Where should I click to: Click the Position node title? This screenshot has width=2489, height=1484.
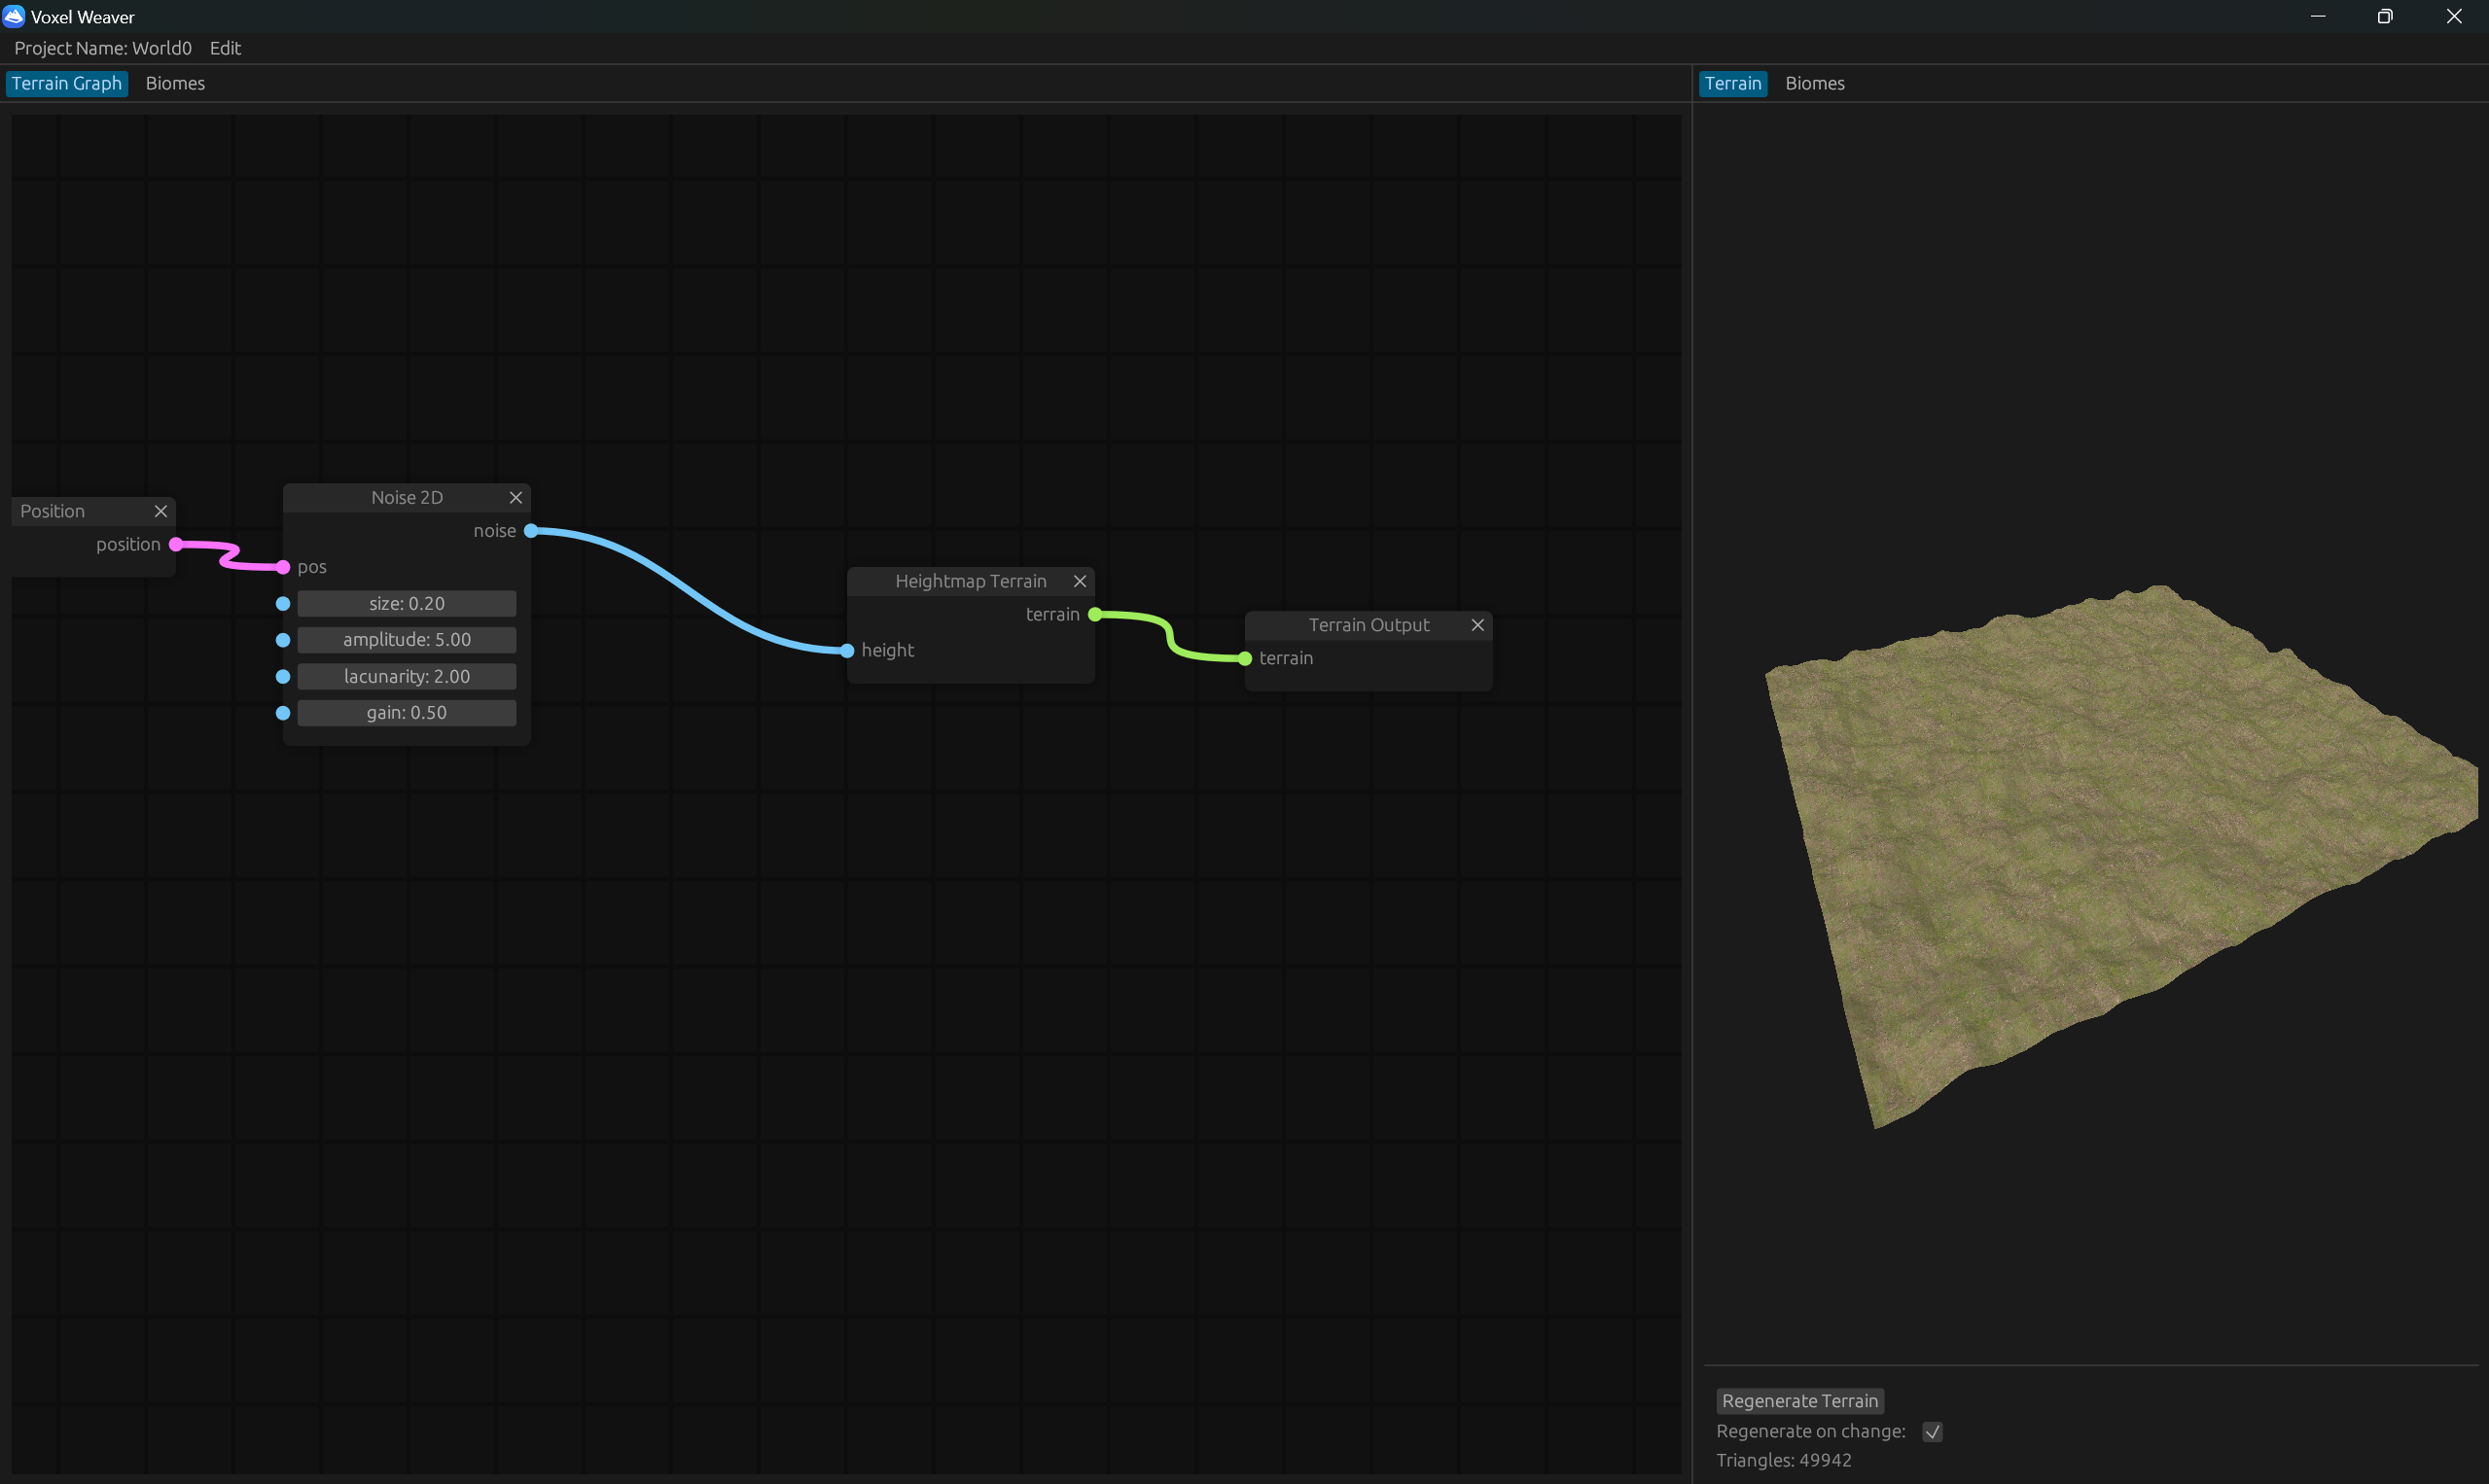coord(52,511)
